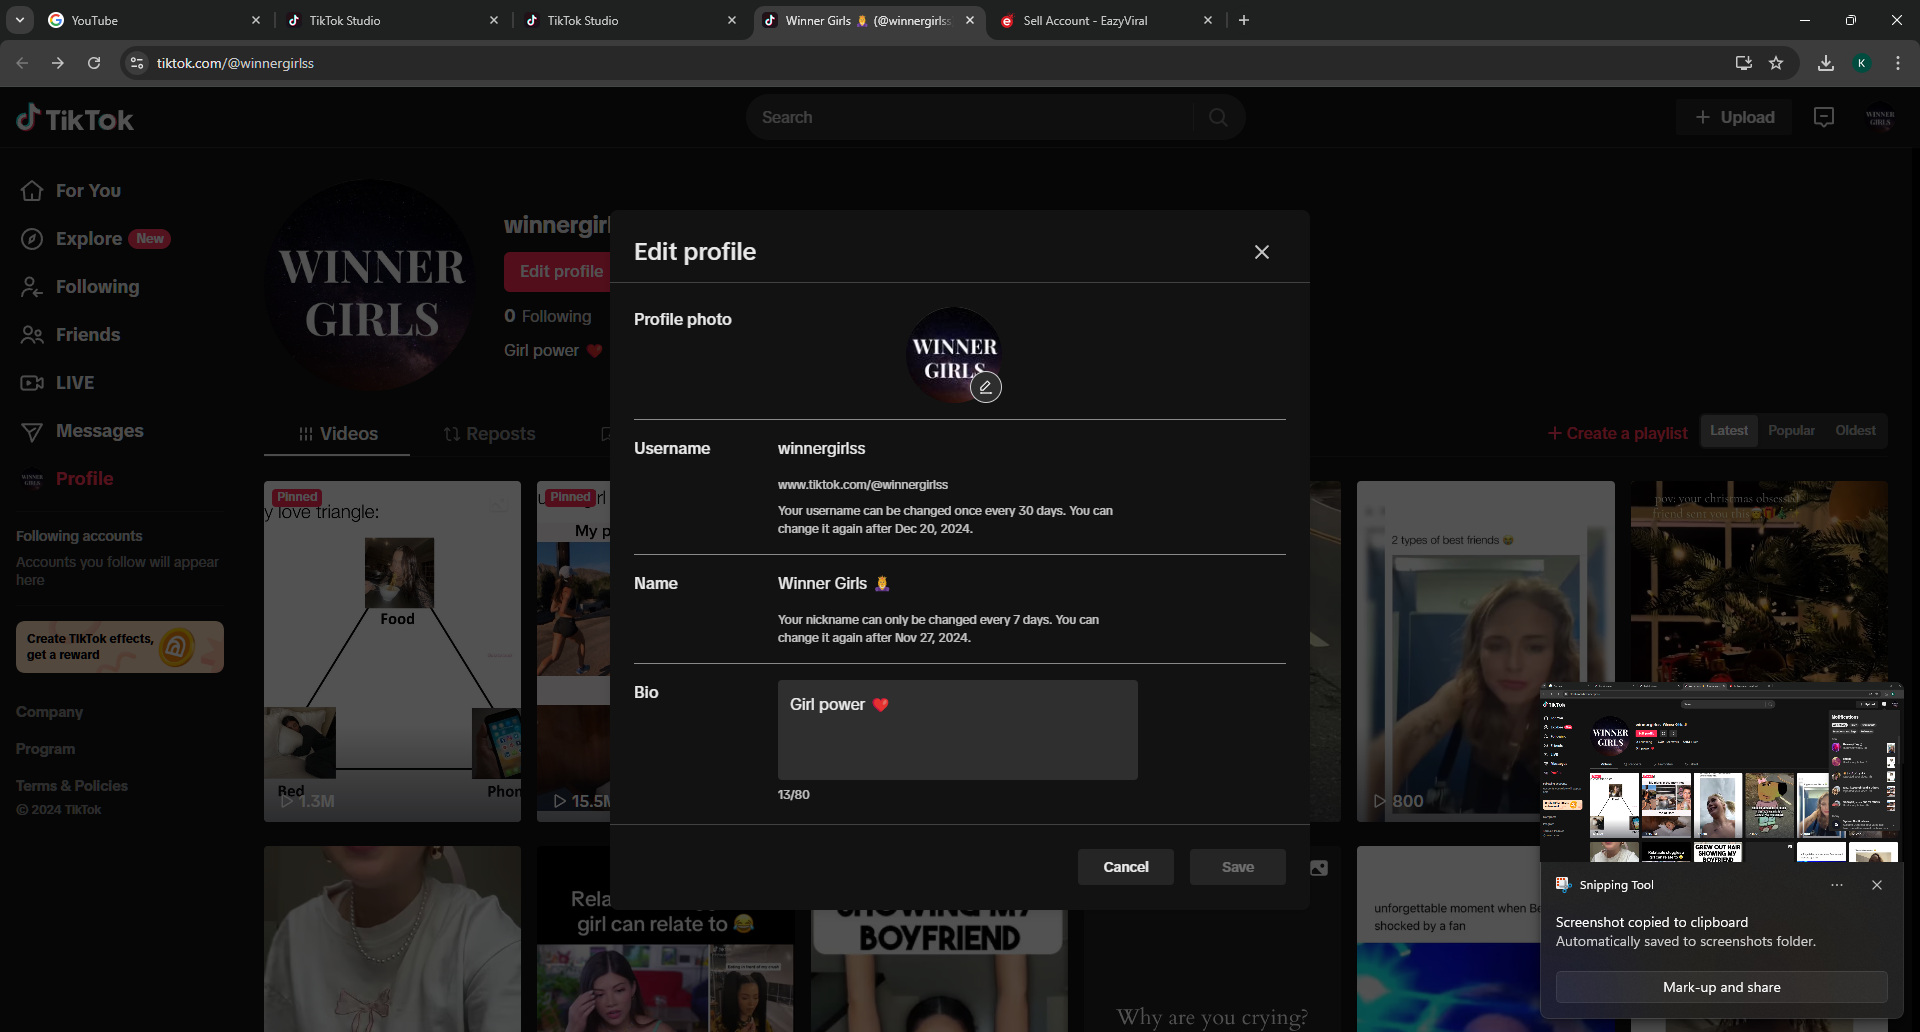
Task: Click the install app icon in address bar
Action: tap(1744, 63)
